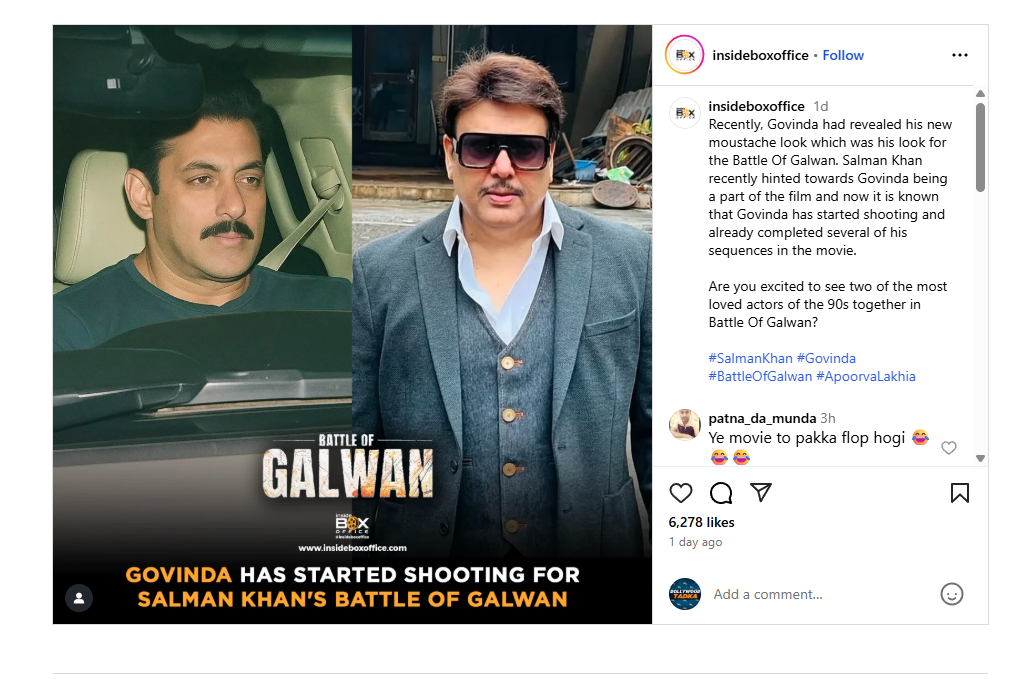The width and height of the screenshot is (1035, 695).
Task: Open insideboxoffice profile picture in header
Action: [685, 56]
